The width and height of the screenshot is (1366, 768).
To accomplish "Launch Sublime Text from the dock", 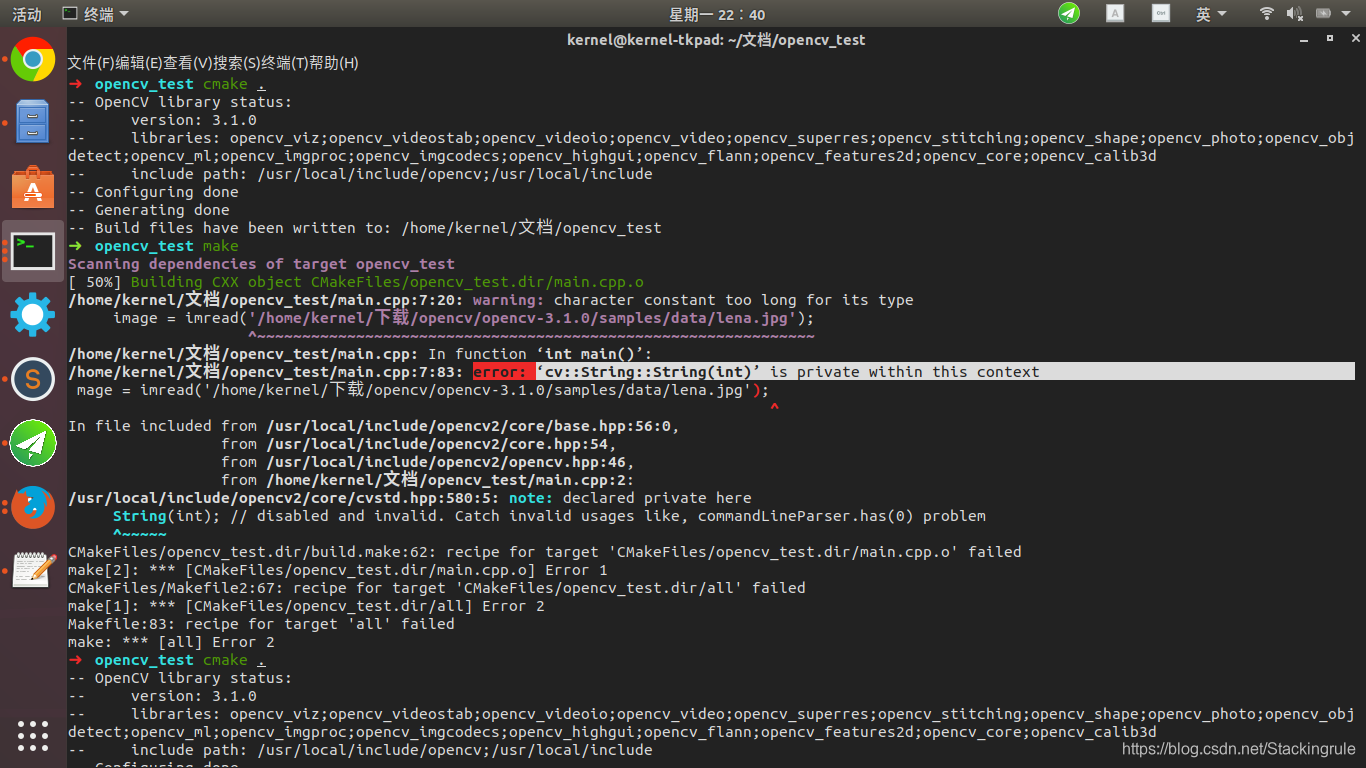I will (33, 379).
